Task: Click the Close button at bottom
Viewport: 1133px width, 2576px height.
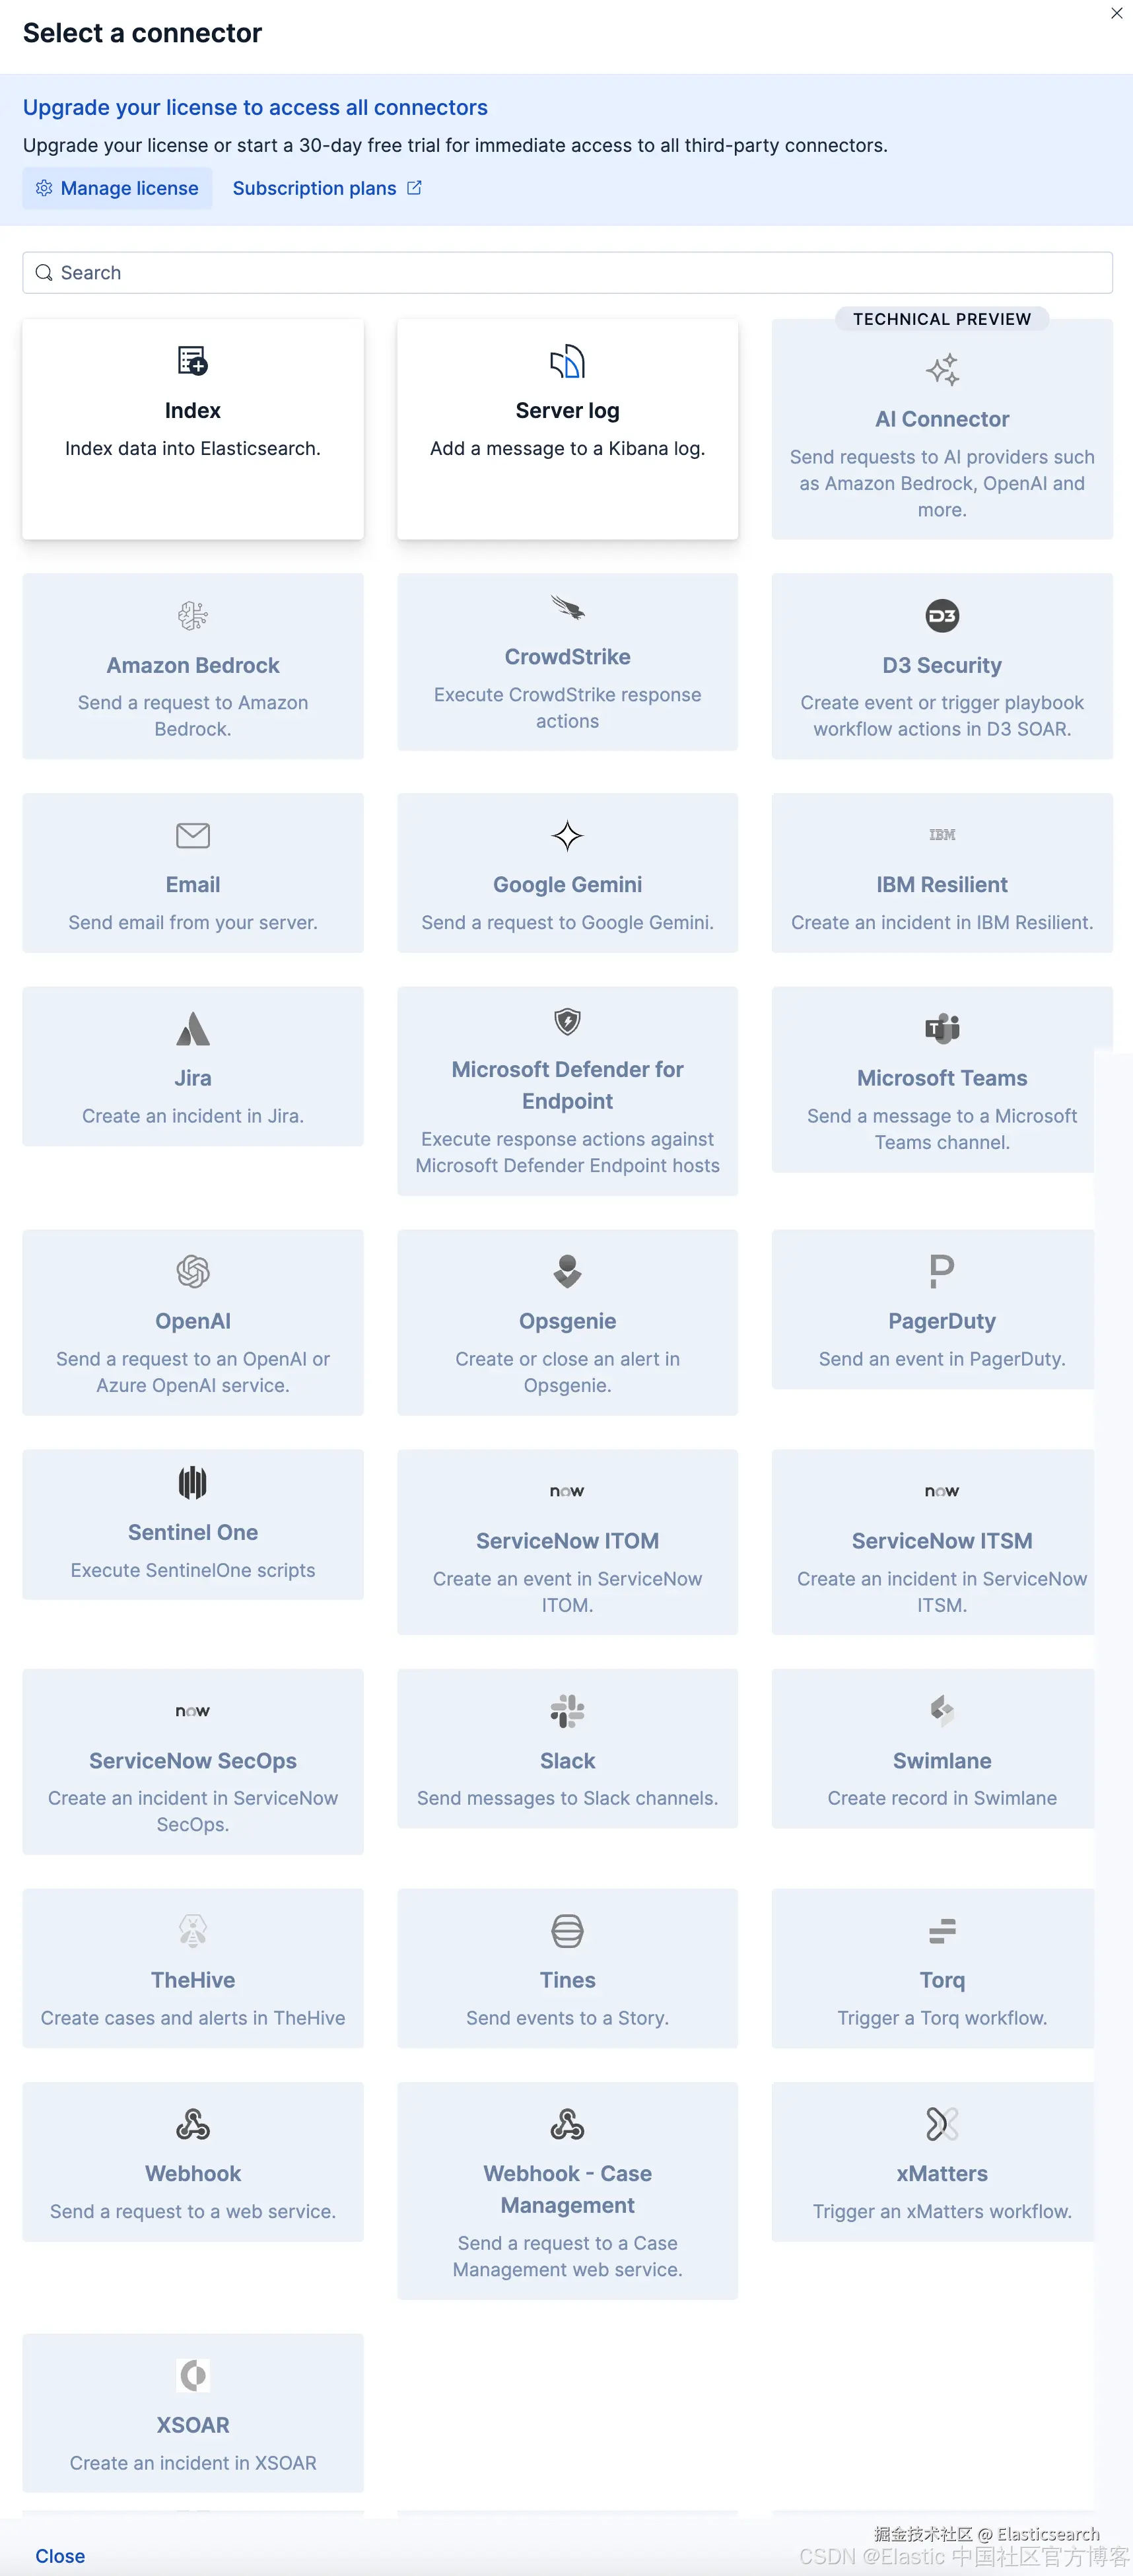Action: click(x=60, y=2555)
